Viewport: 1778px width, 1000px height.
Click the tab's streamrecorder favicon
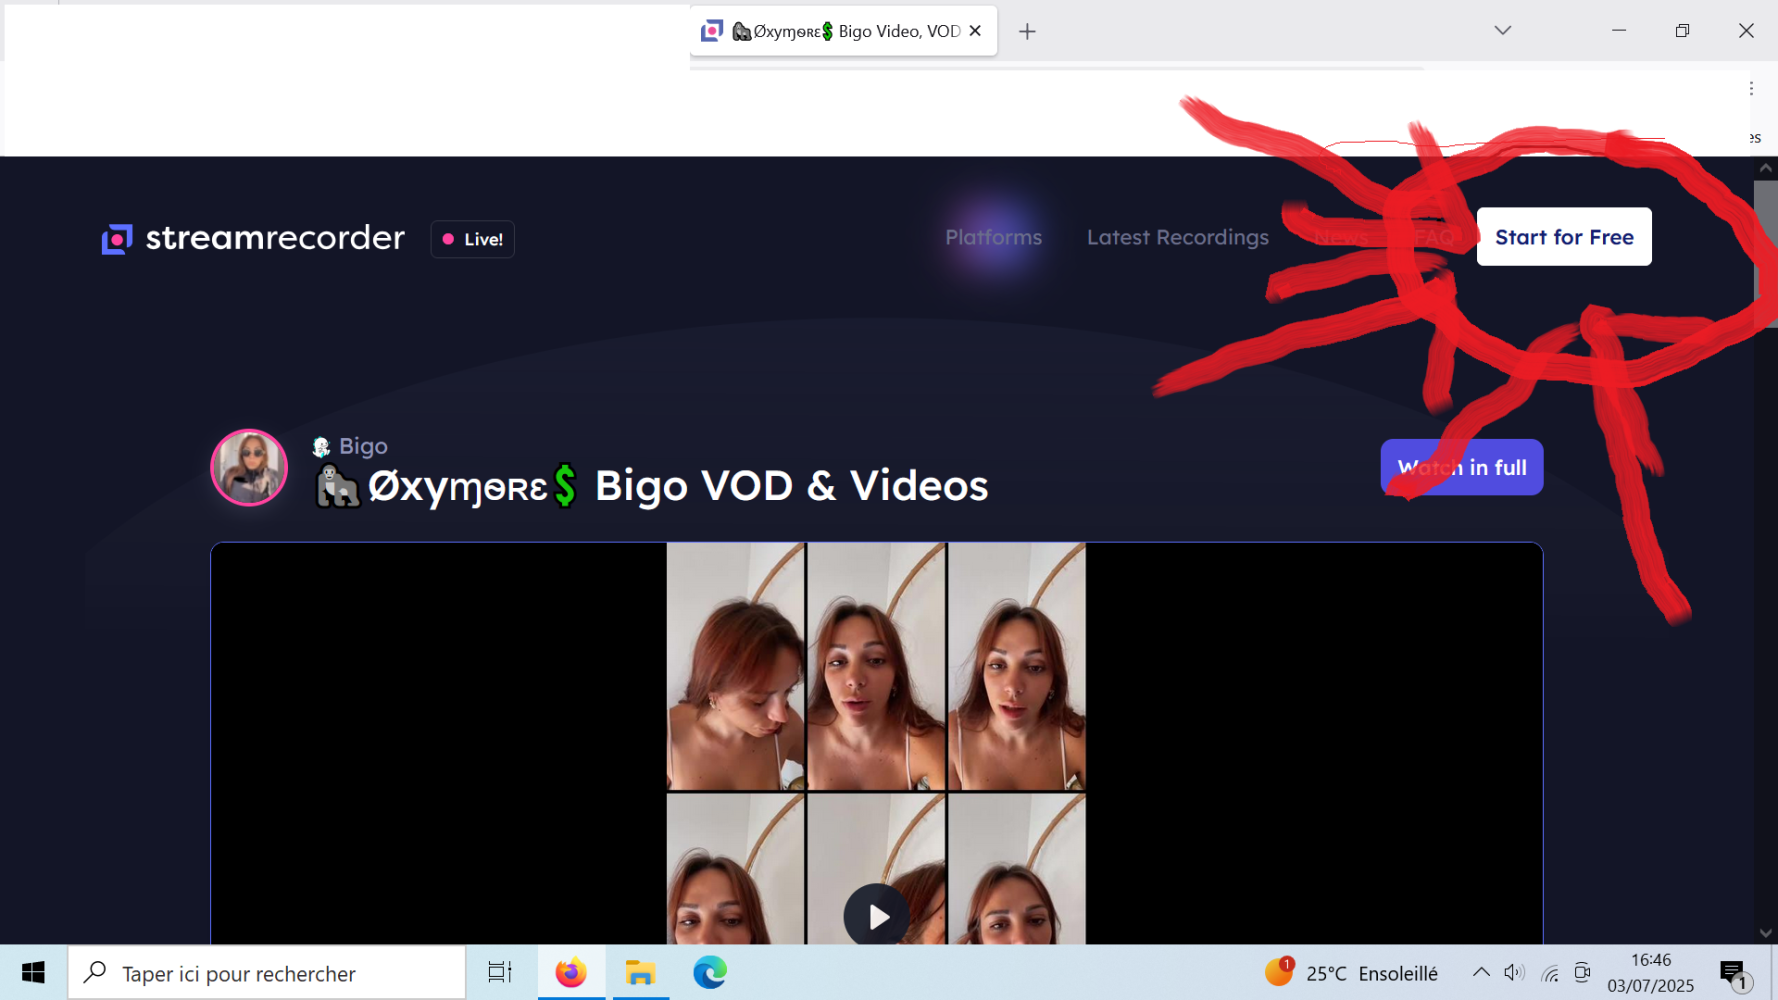coord(712,31)
